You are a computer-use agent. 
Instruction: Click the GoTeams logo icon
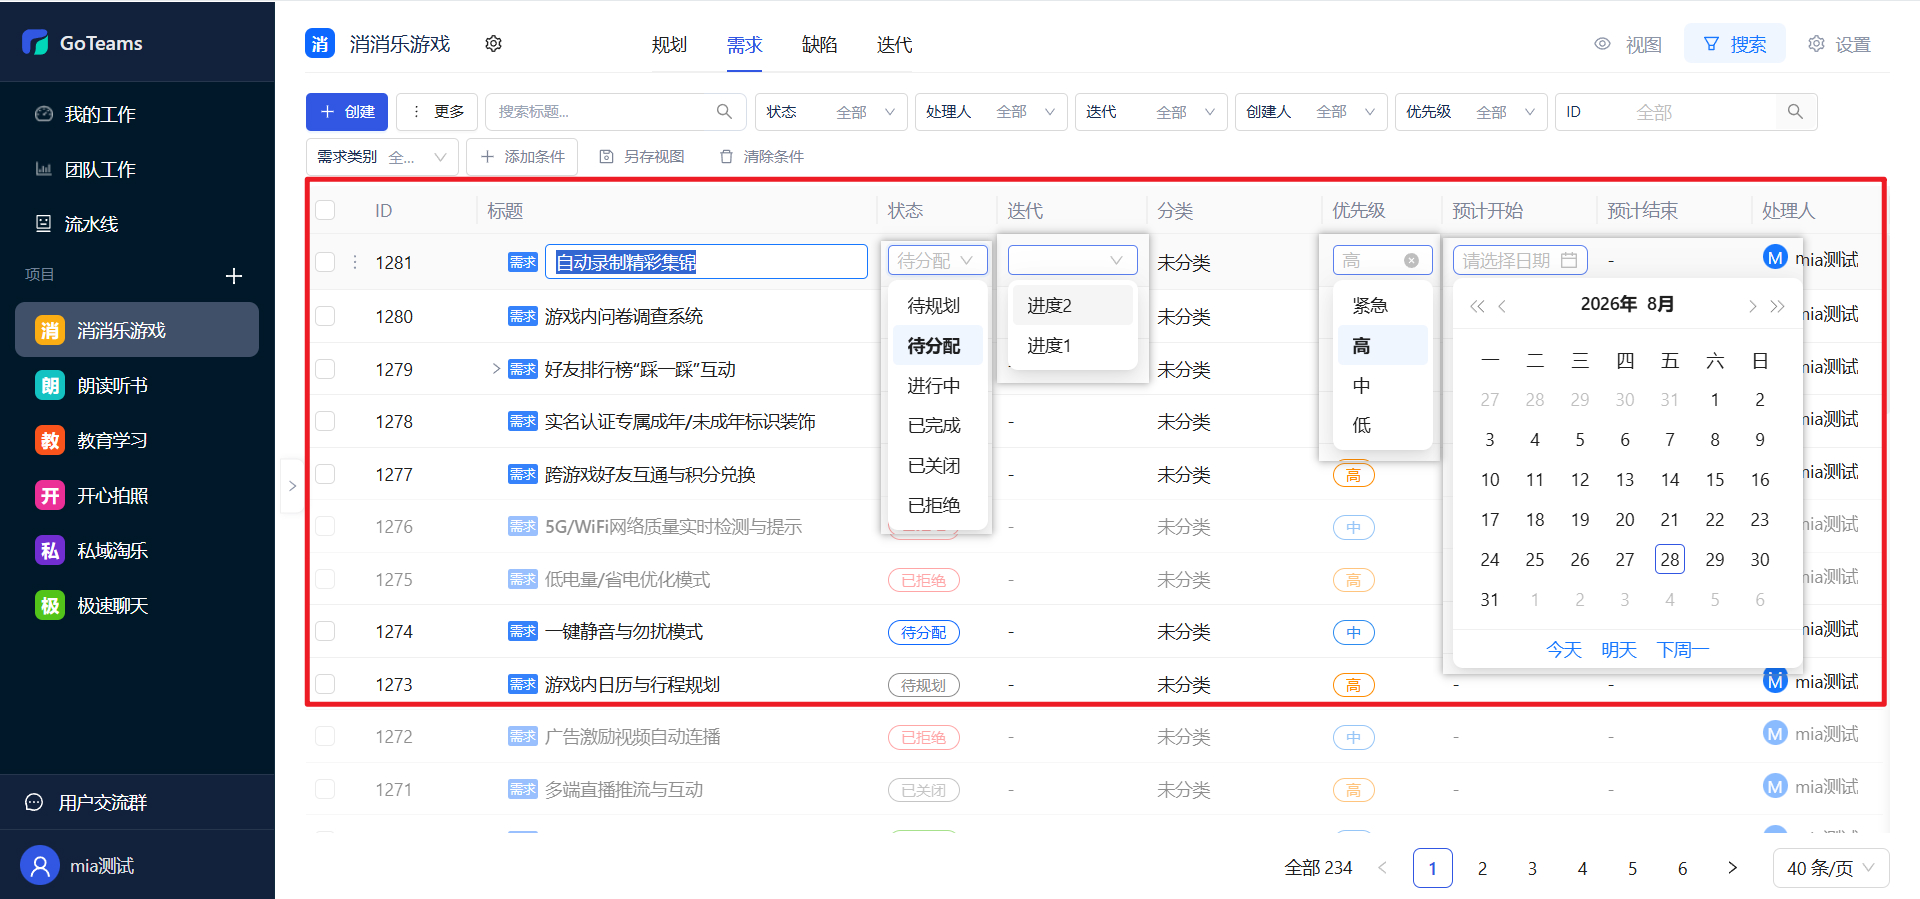pos(36,42)
